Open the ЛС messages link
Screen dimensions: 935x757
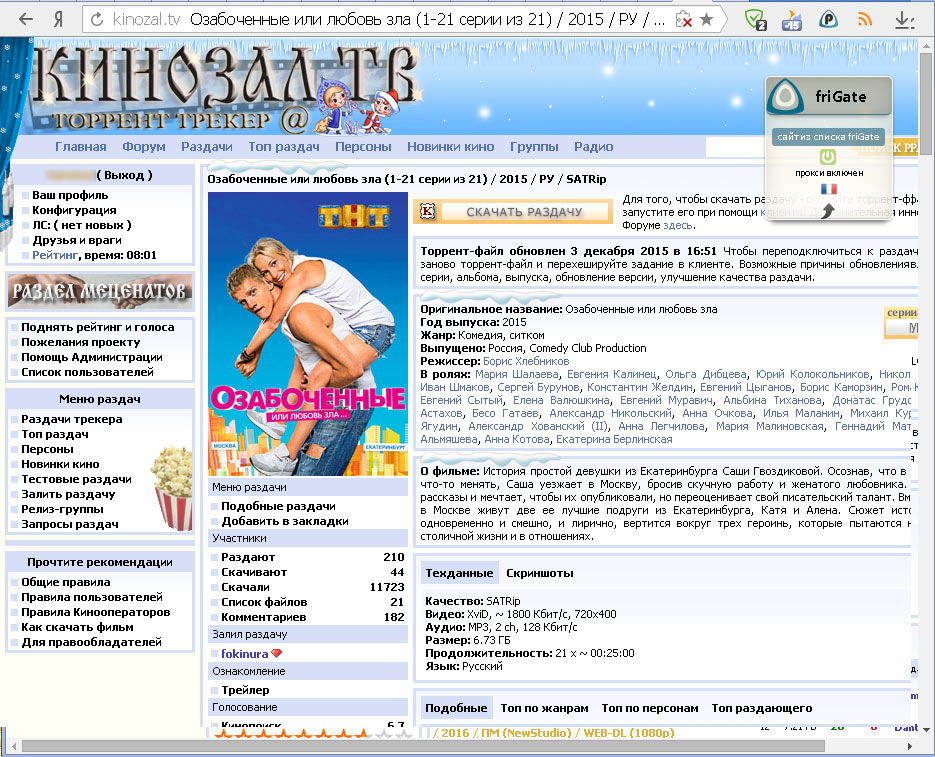(82, 225)
